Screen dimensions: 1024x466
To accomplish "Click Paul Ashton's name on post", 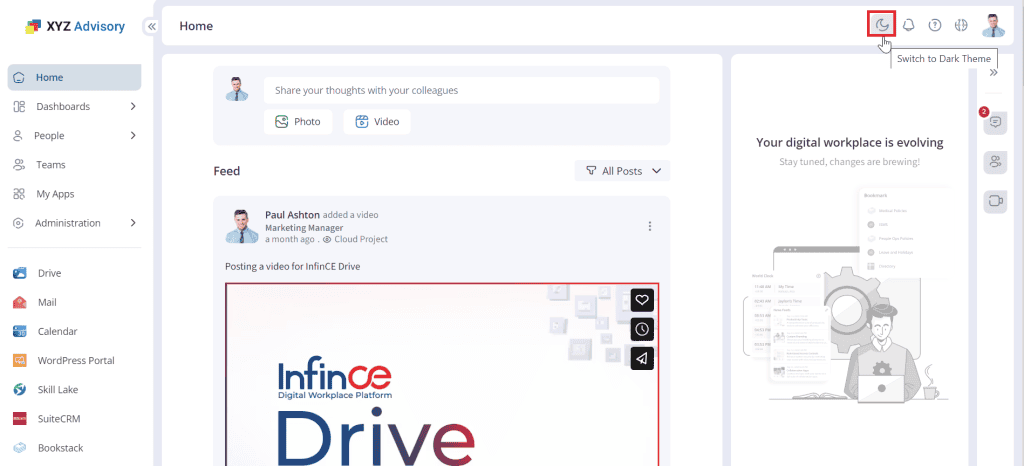I will point(293,215).
